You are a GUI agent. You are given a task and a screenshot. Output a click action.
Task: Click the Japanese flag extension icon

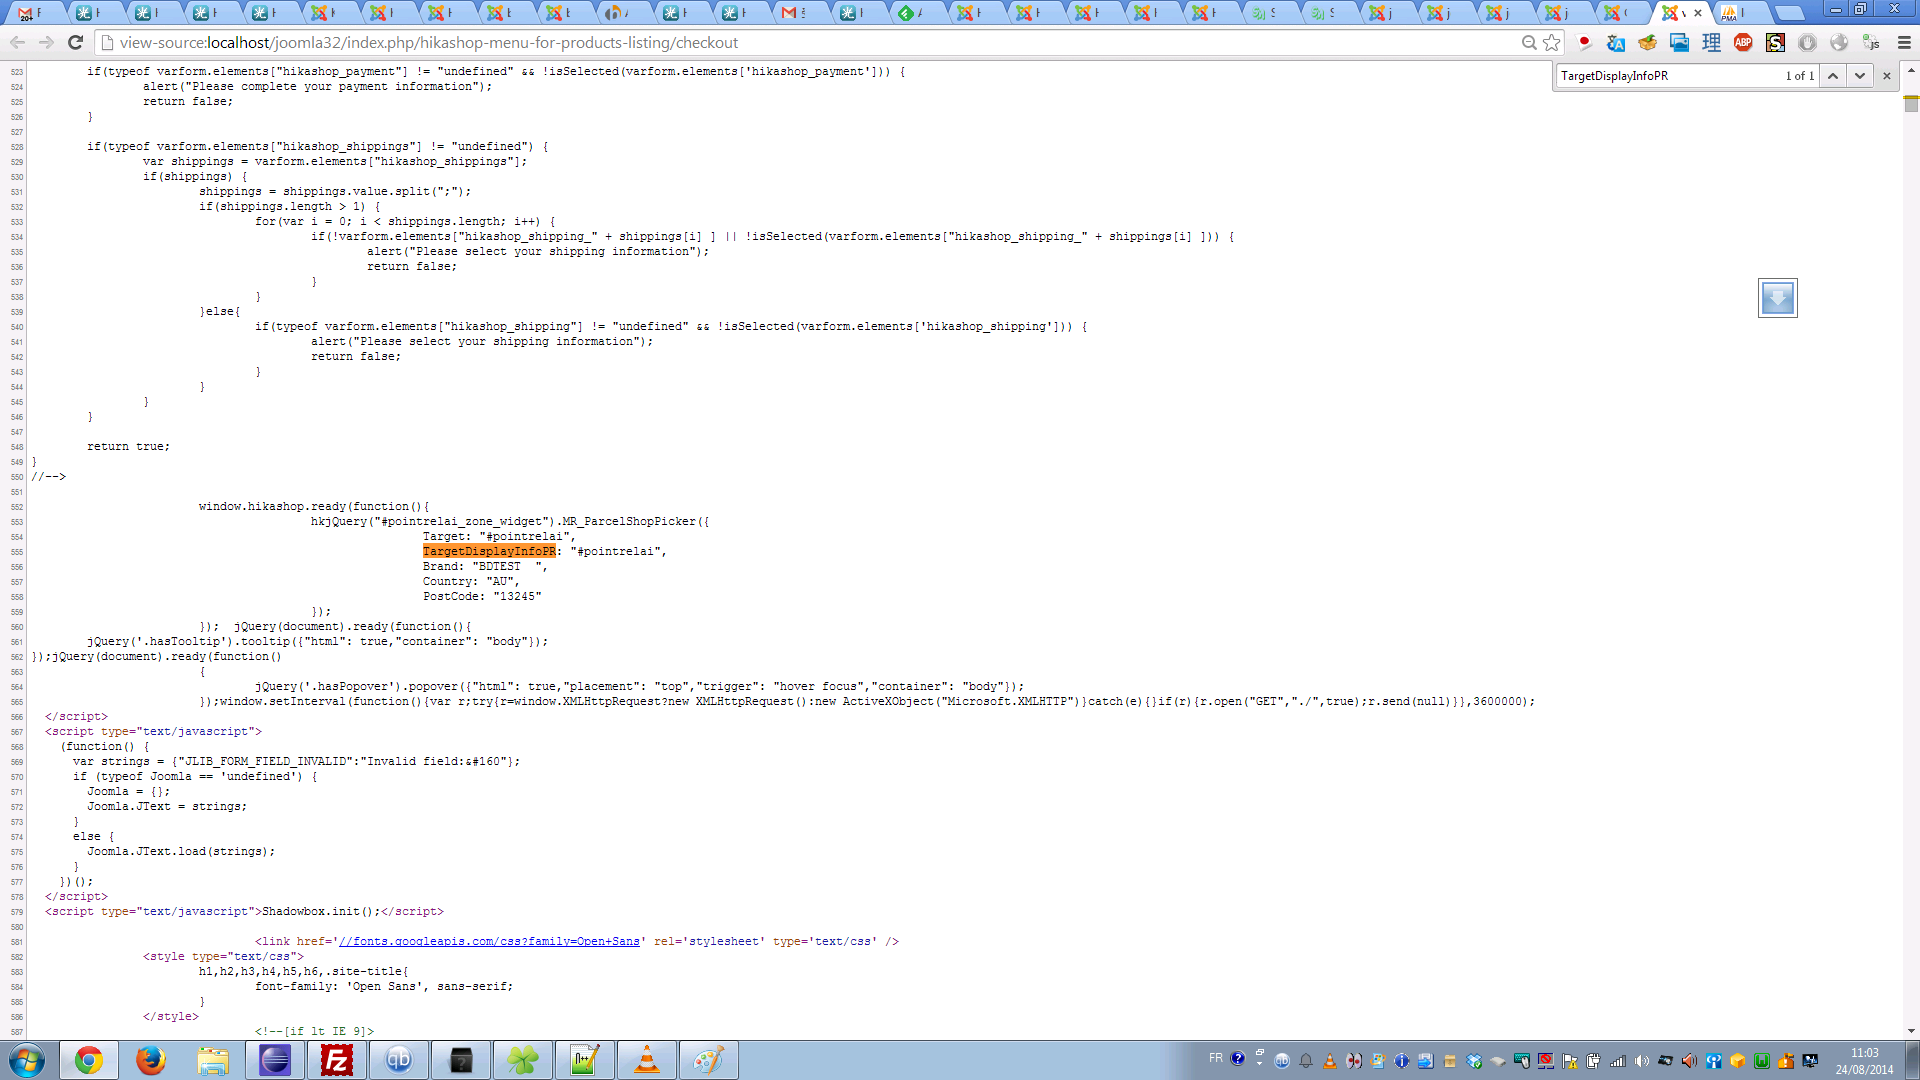coord(1584,42)
